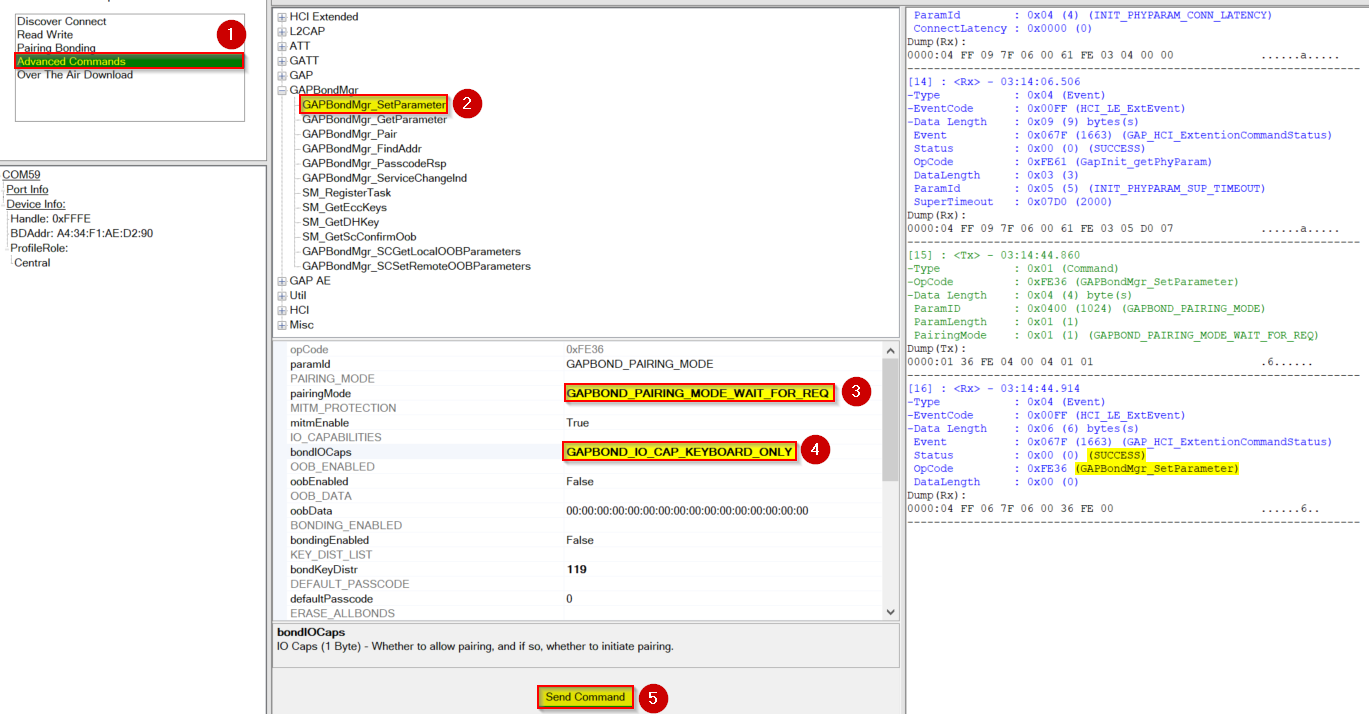
Task: Expand the HCI Extended tree node
Action: coord(282,16)
